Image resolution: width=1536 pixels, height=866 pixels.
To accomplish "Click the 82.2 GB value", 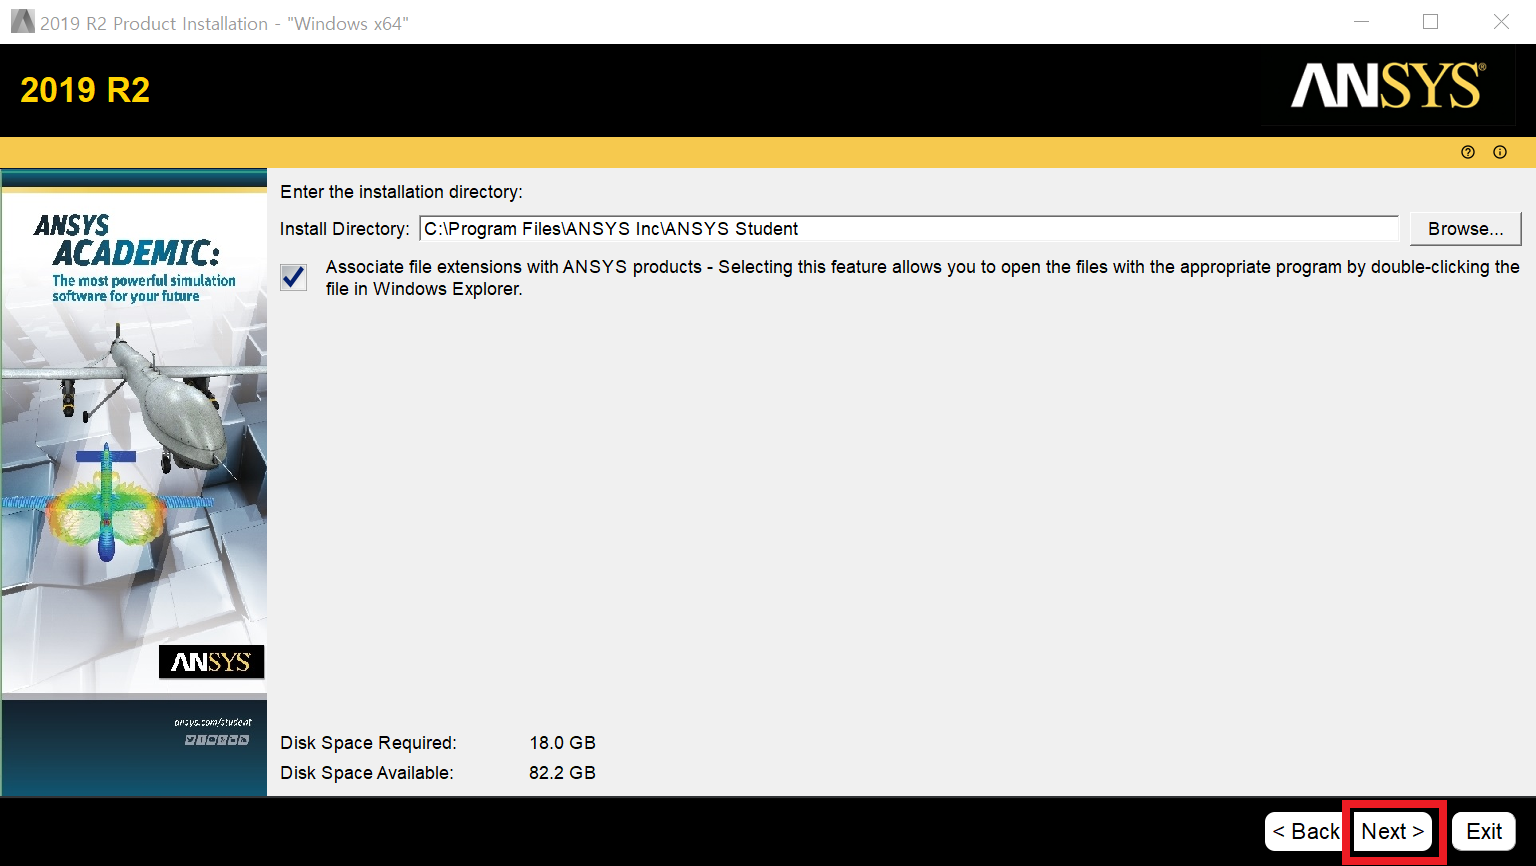I will pos(562,773).
